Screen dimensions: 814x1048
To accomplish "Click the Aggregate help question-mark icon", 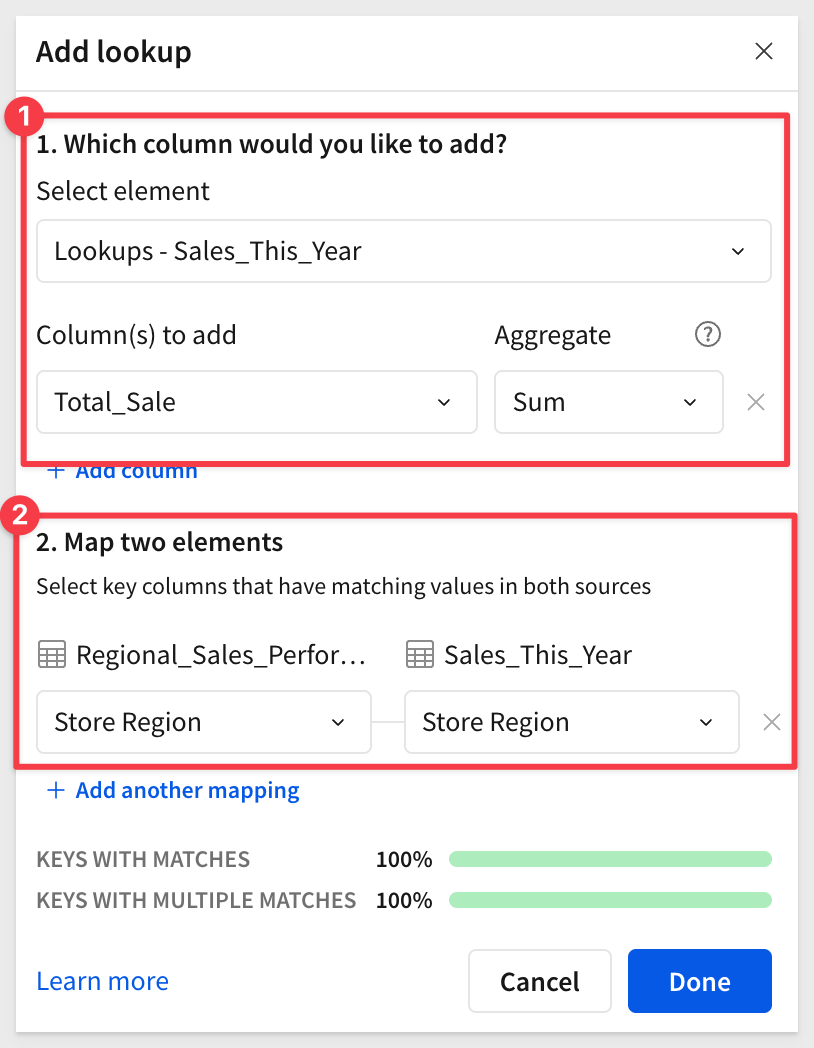I will 708,334.
